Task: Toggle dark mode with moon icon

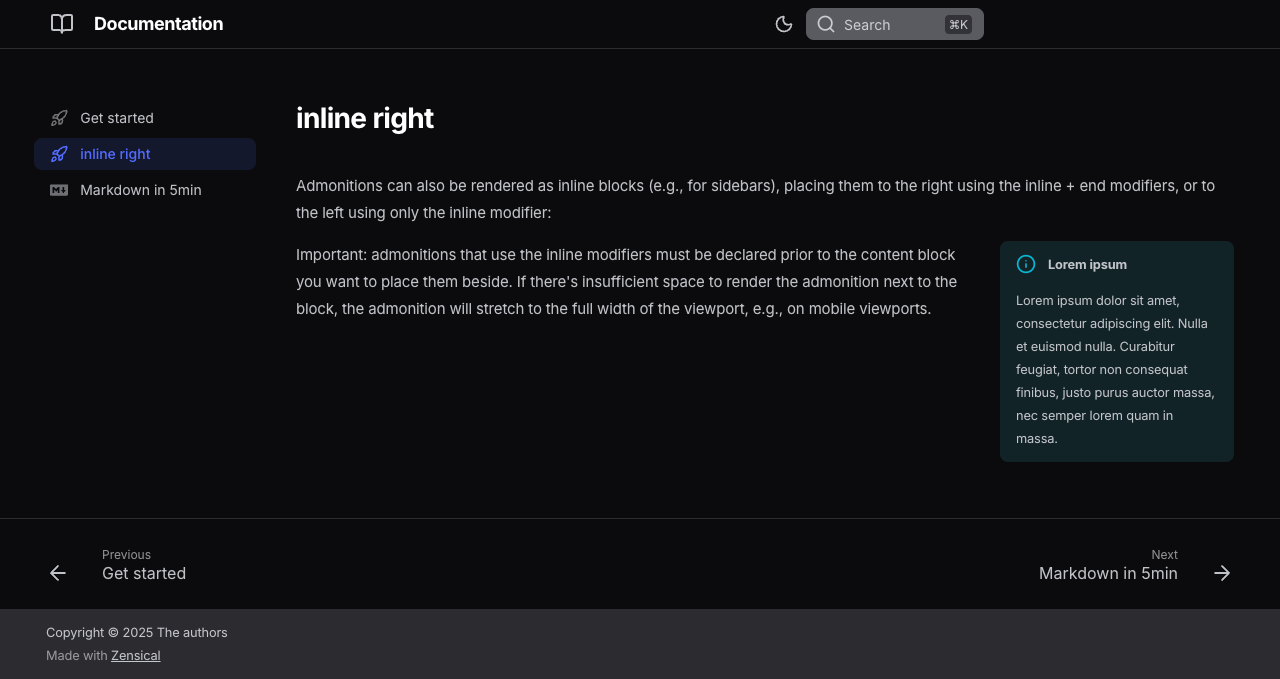Action: (784, 24)
